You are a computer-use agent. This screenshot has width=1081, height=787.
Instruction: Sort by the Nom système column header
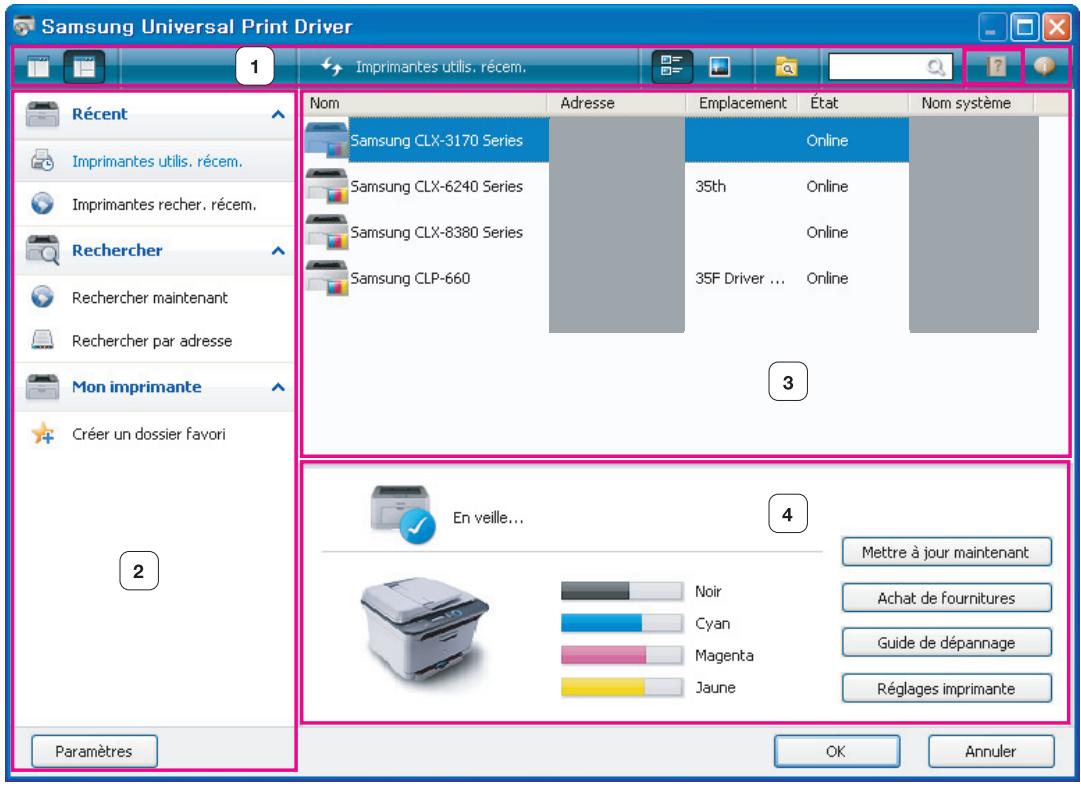pos(971,103)
